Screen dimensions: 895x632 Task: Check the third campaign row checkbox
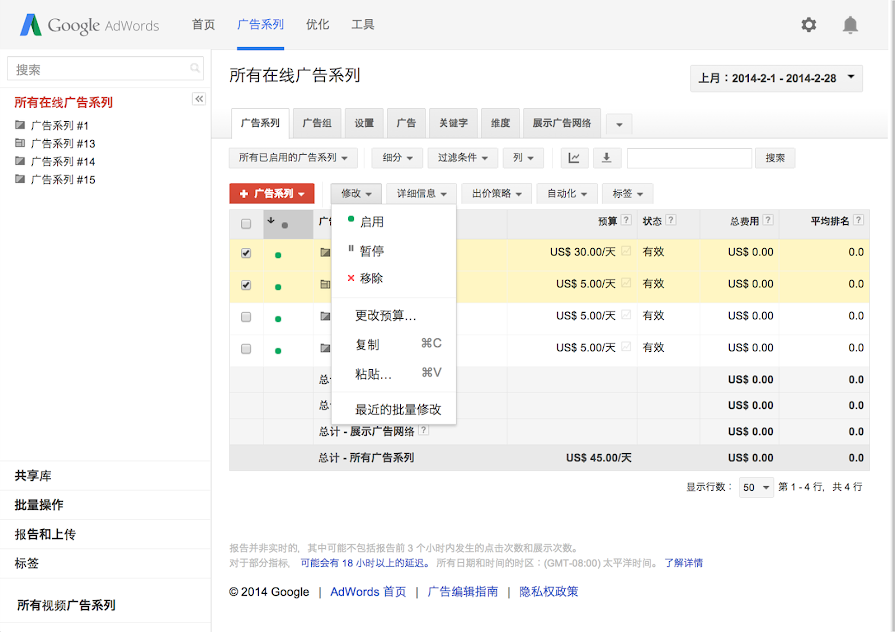pos(246,317)
